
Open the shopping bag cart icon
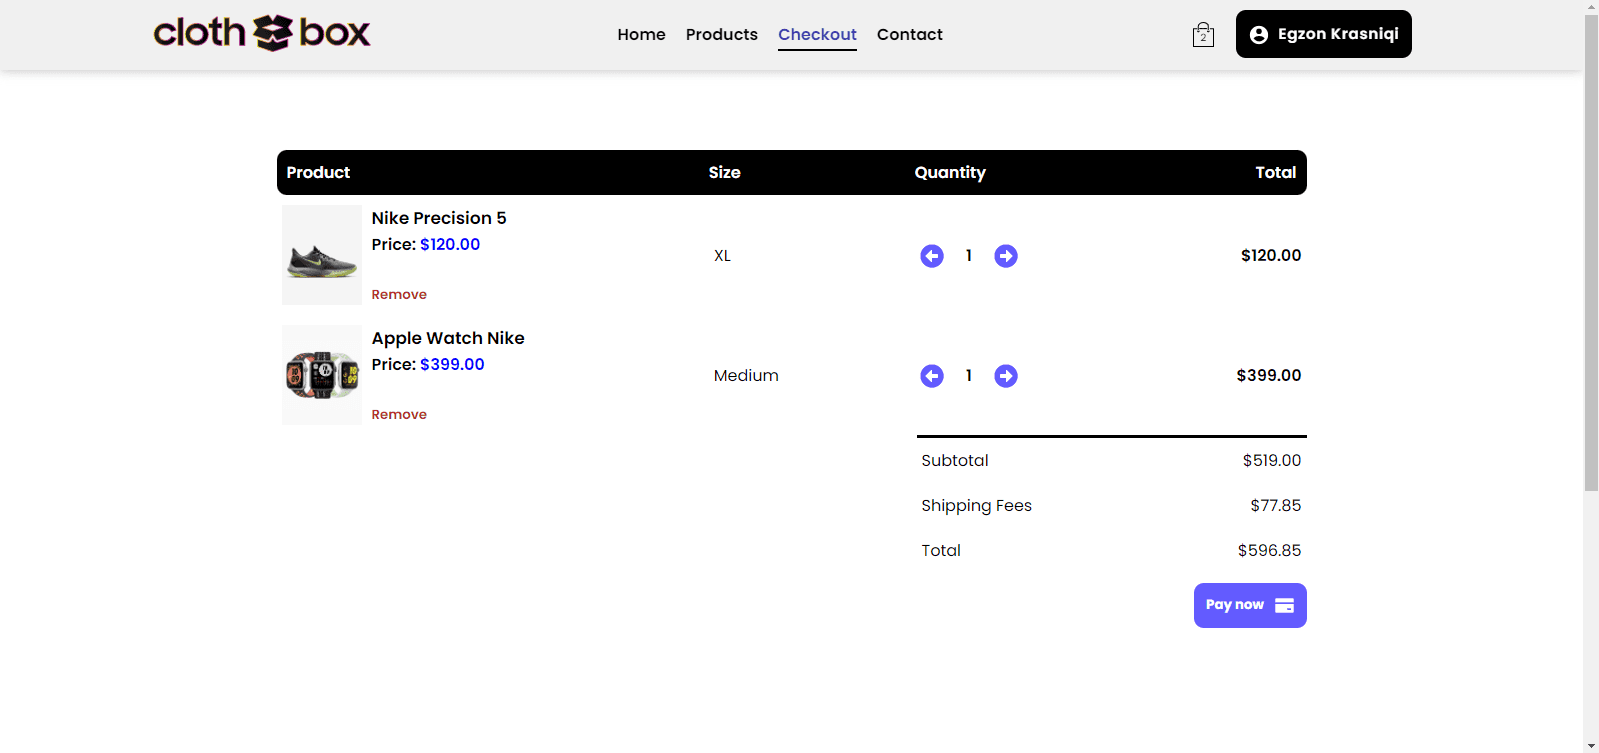click(1203, 35)
